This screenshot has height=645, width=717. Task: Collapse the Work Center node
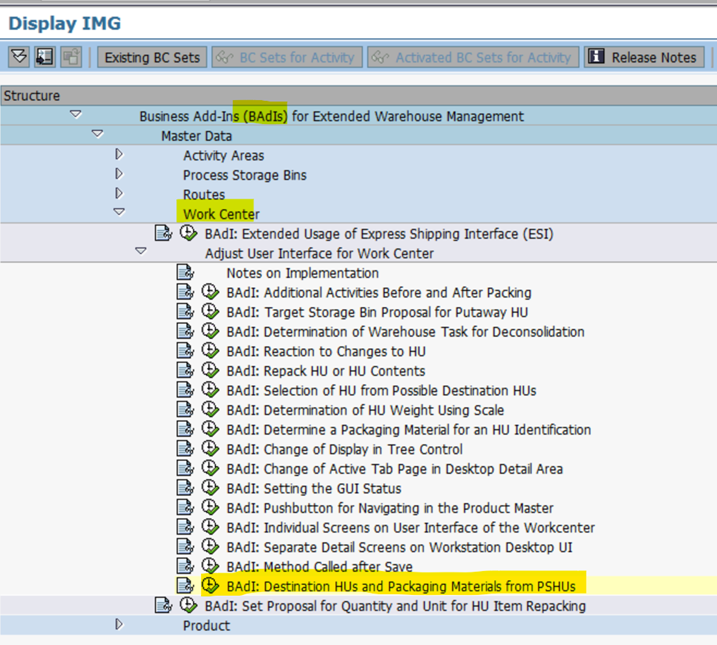pyautogui.click(x=119, y=213)
